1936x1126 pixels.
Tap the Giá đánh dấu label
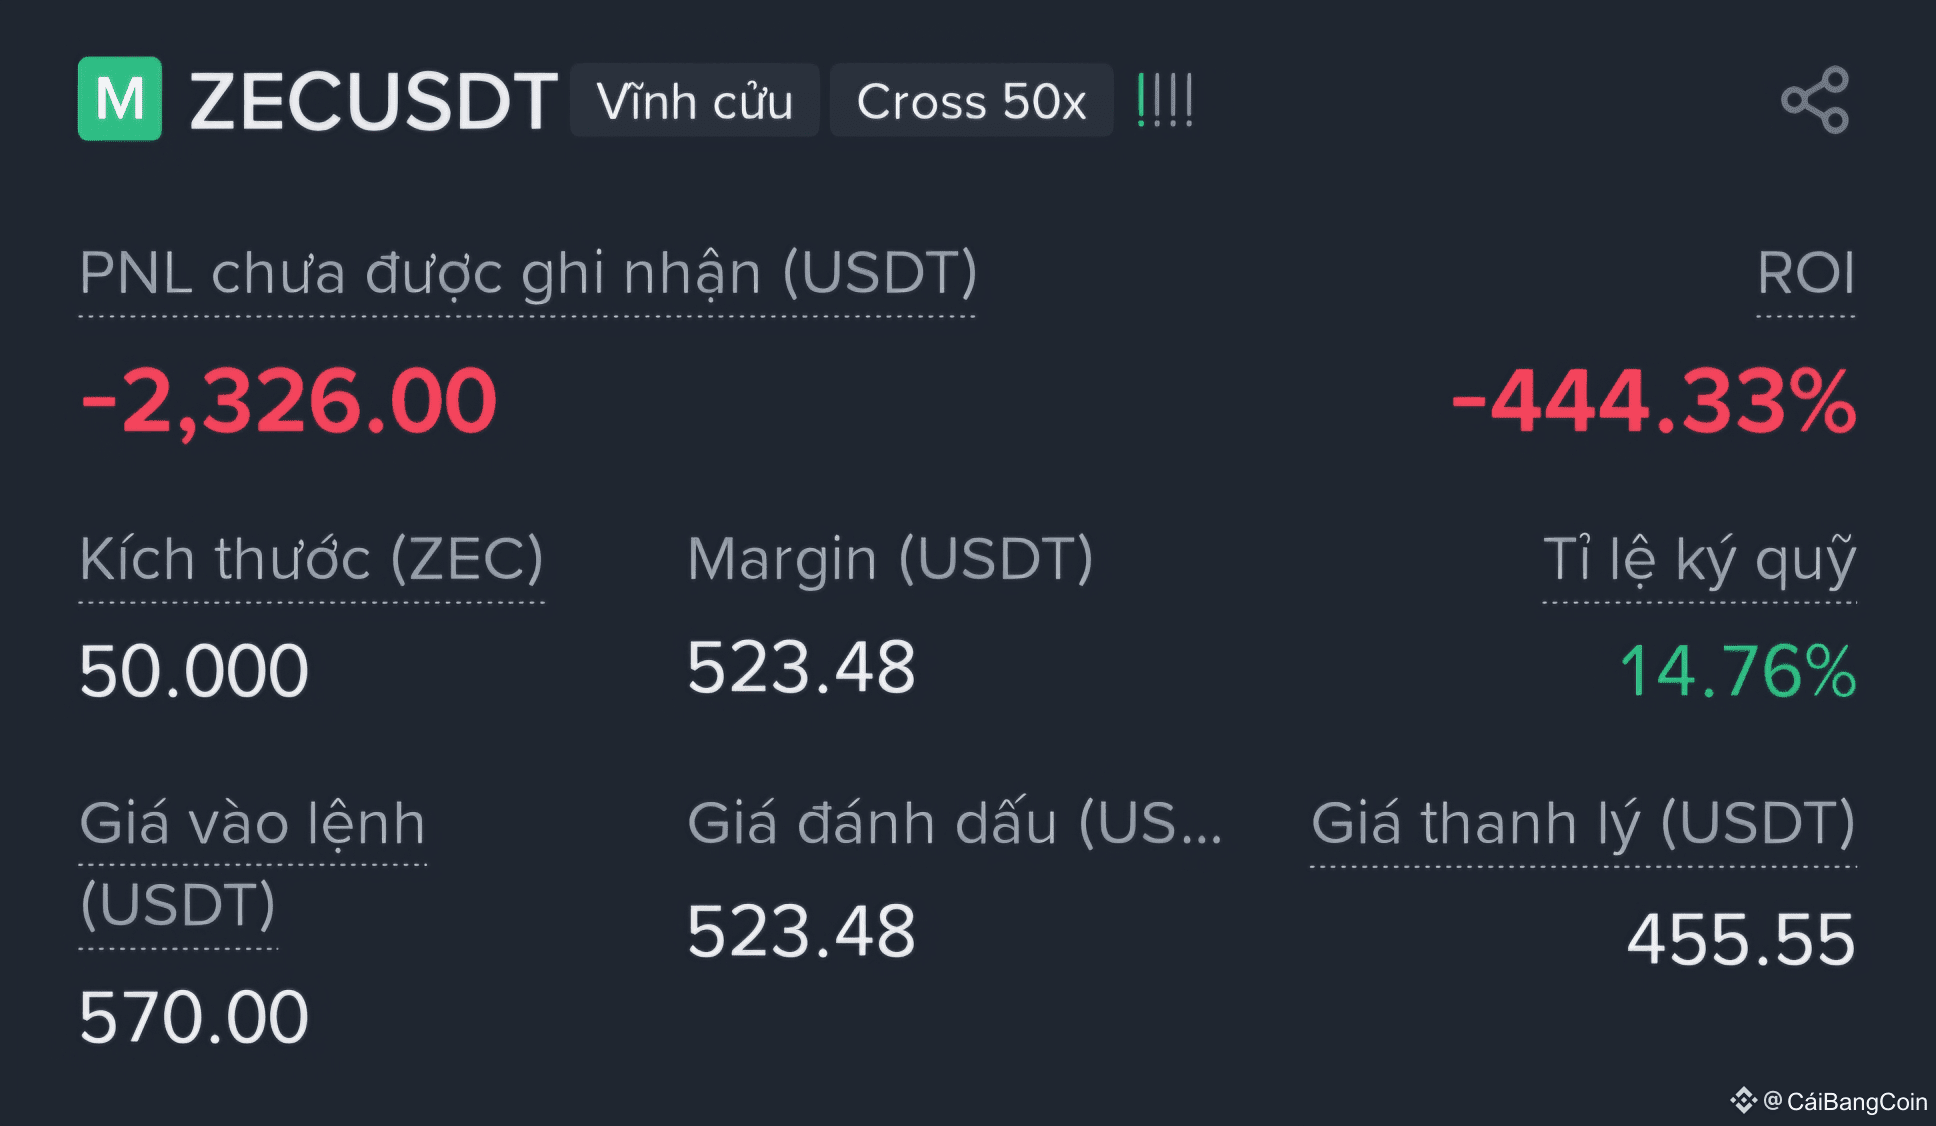(x=954, y=823)
